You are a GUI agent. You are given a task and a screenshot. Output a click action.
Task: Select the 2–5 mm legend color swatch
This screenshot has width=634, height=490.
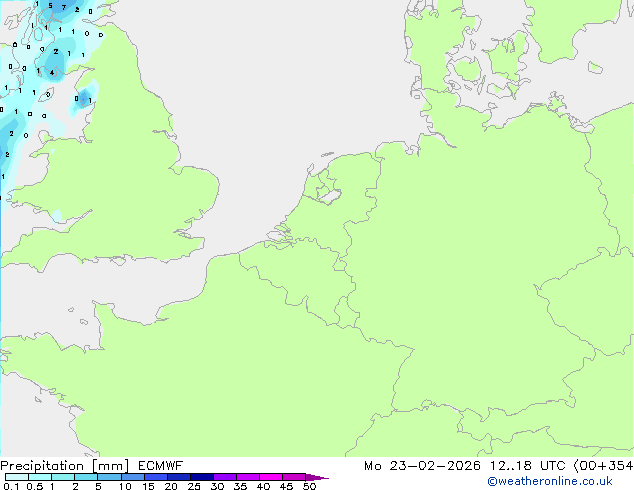[86, 477]
